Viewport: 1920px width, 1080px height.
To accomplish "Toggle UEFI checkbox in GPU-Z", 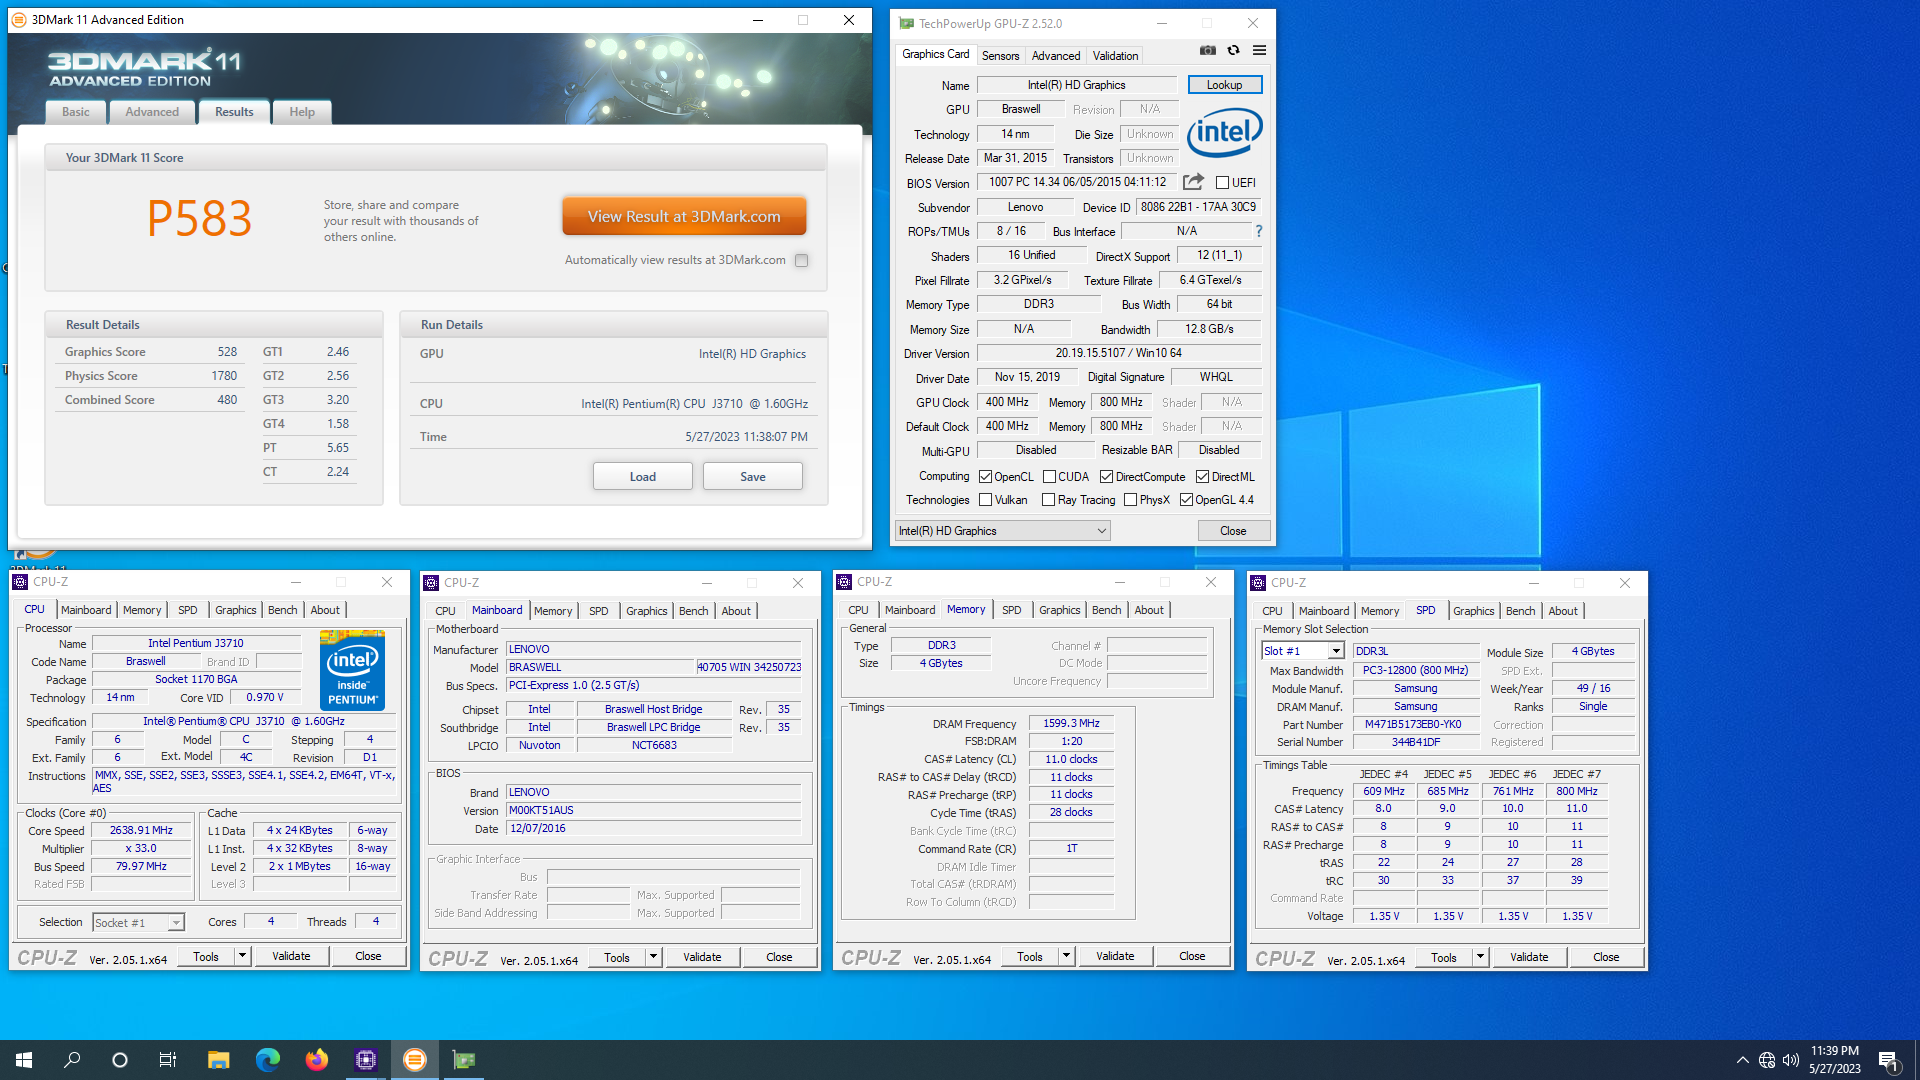I will click(1222, 182).
